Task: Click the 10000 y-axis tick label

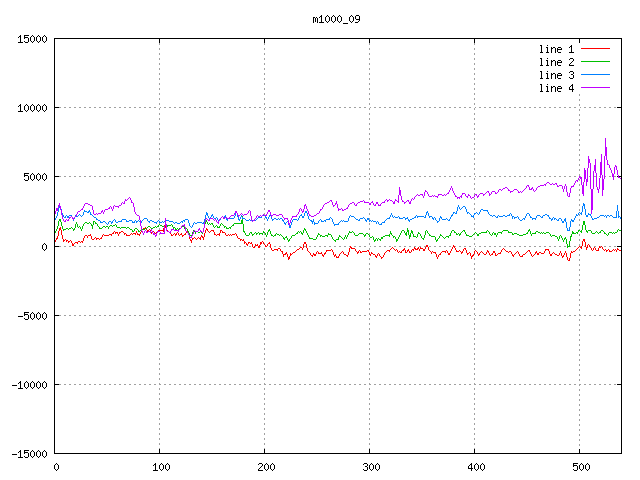Action: click(32, 108)
